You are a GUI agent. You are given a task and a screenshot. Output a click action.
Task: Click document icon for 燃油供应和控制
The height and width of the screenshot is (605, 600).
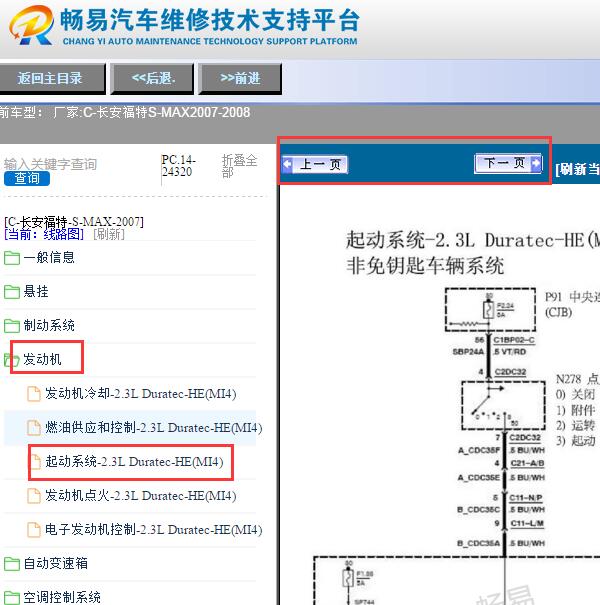(x=34, y=428)
